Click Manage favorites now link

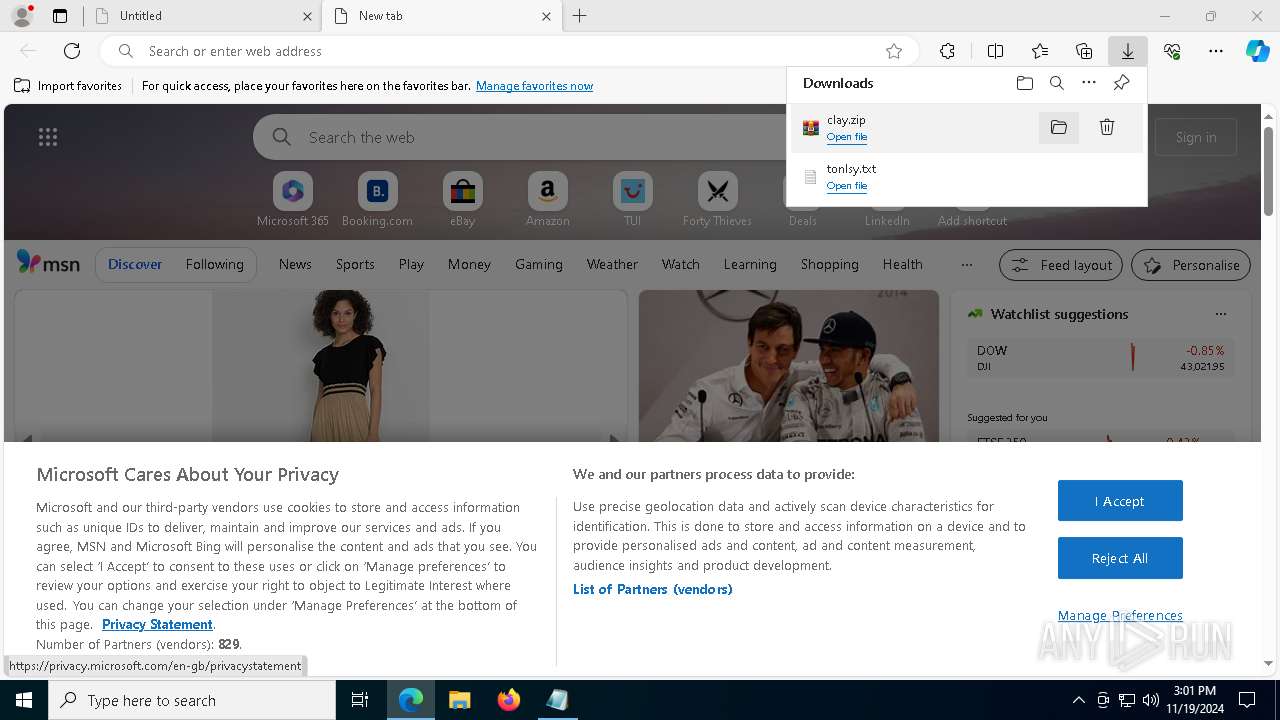534,86
